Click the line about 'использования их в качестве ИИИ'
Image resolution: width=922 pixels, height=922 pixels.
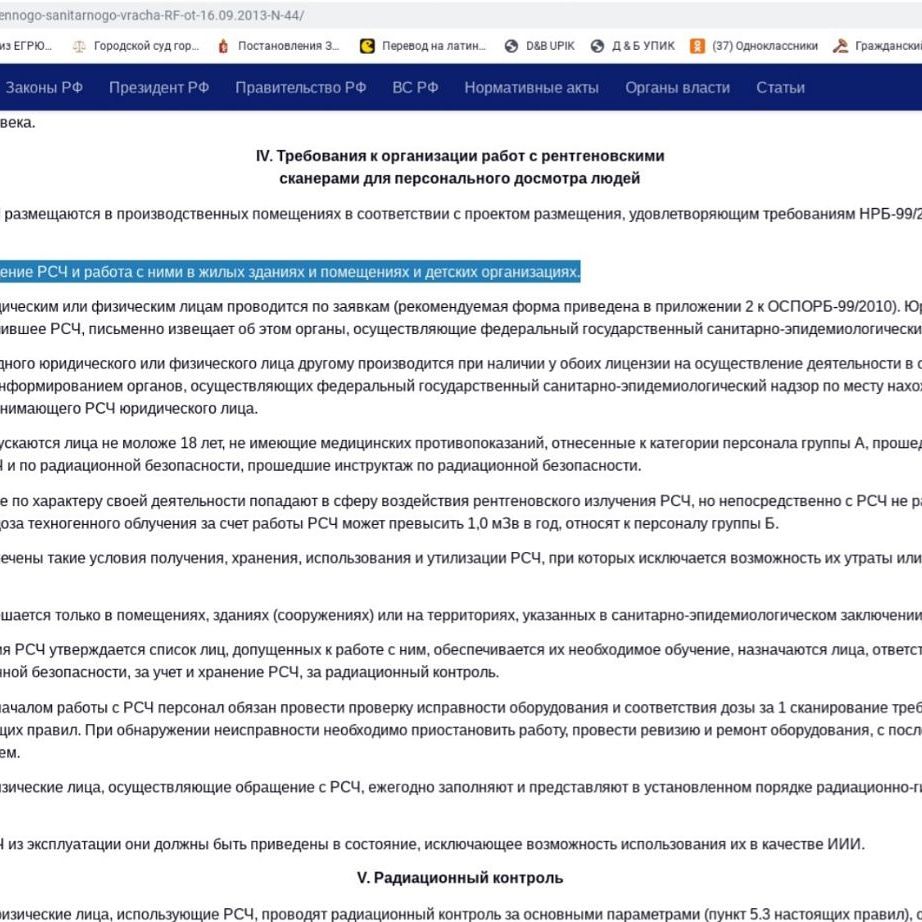tap(433, 844)
